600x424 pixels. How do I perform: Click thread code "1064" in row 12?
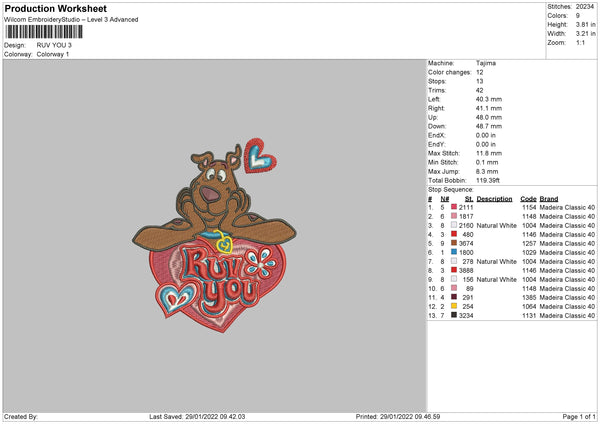[529, 307]
